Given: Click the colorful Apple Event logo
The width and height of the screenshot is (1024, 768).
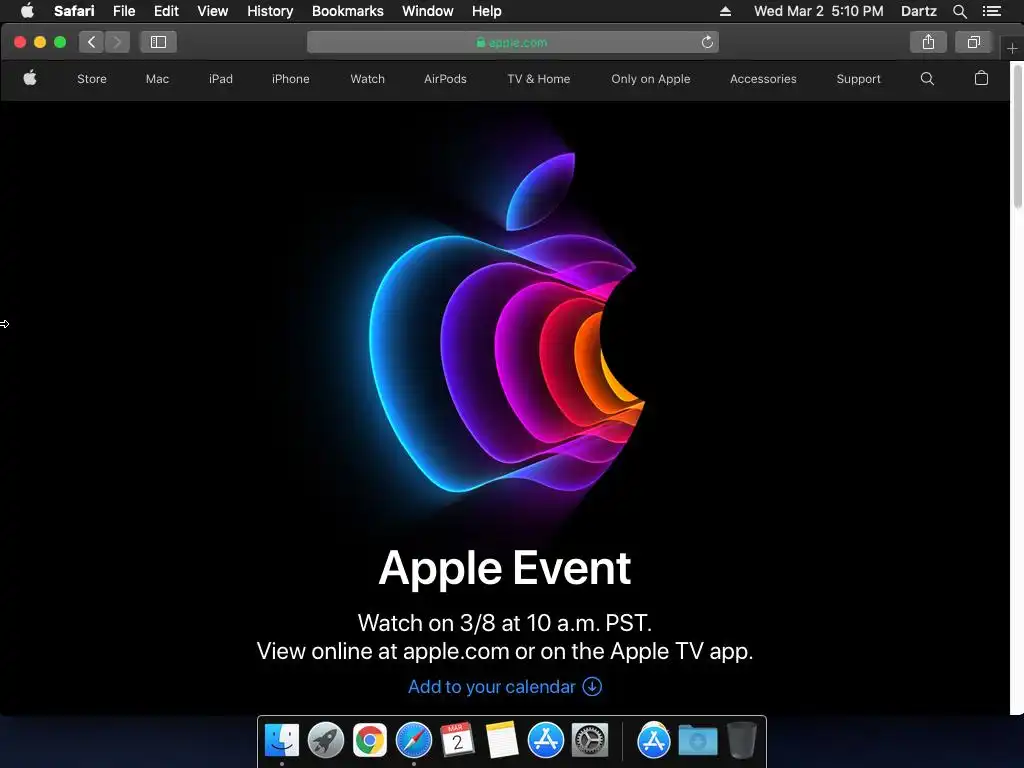Looking at the screenshot, I should tap(506, 323).
